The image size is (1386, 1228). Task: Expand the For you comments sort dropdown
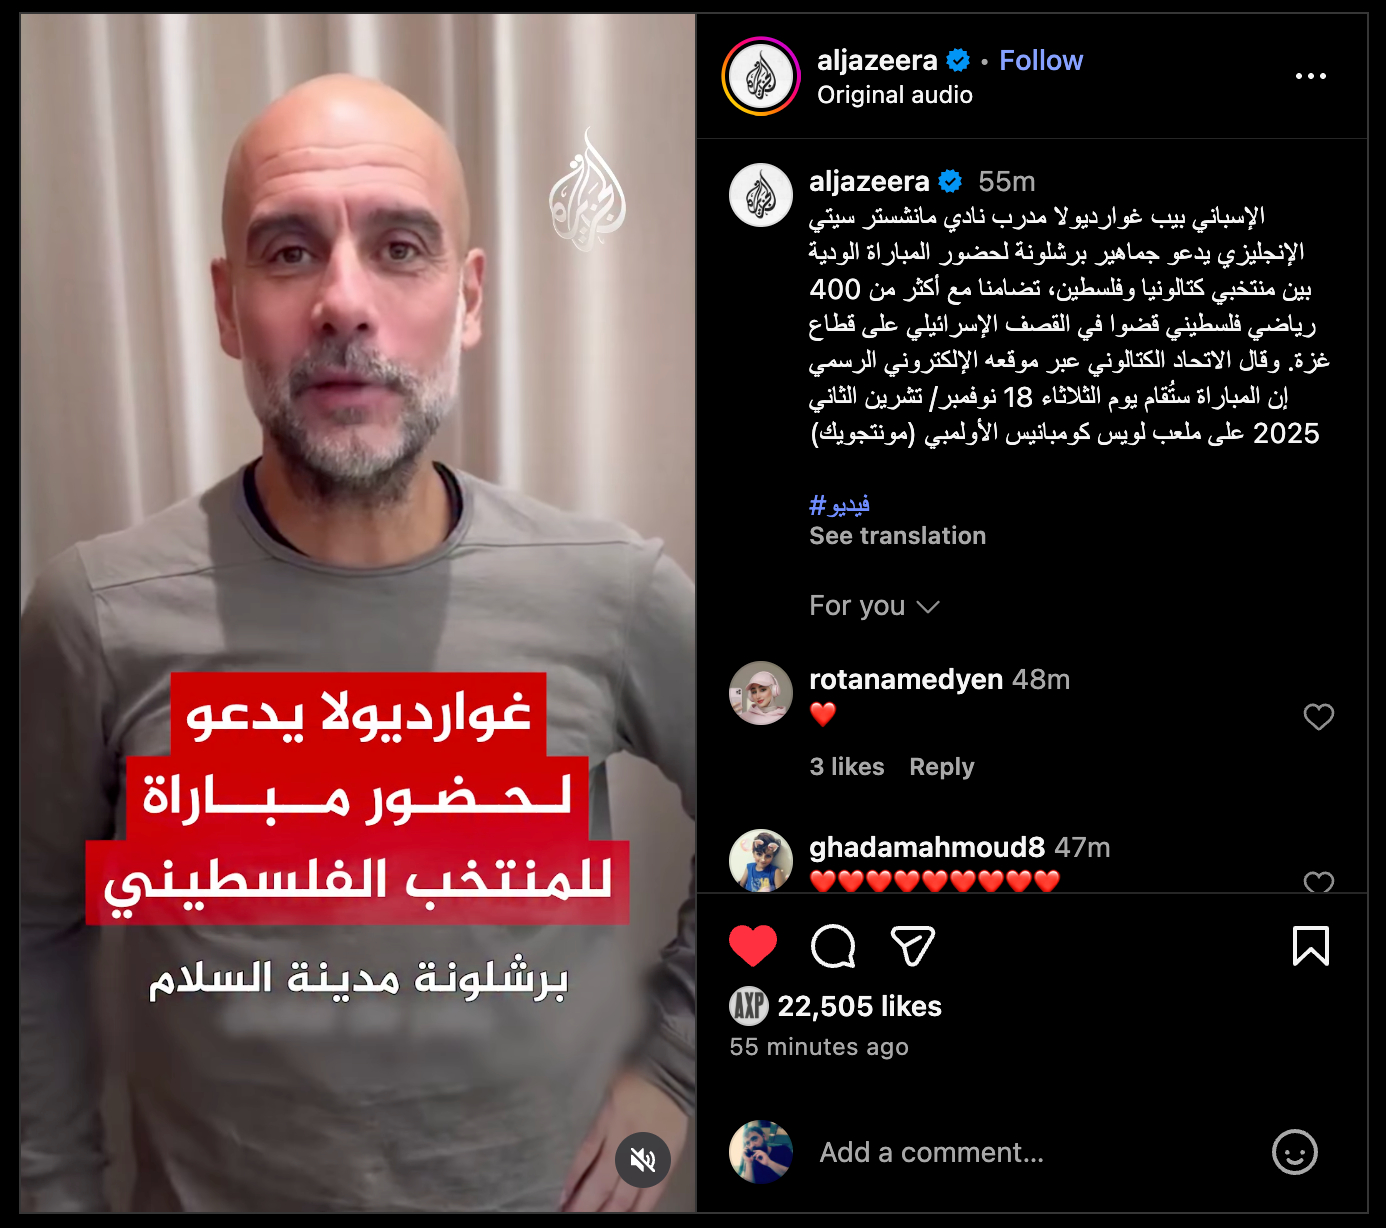(874, 606)
